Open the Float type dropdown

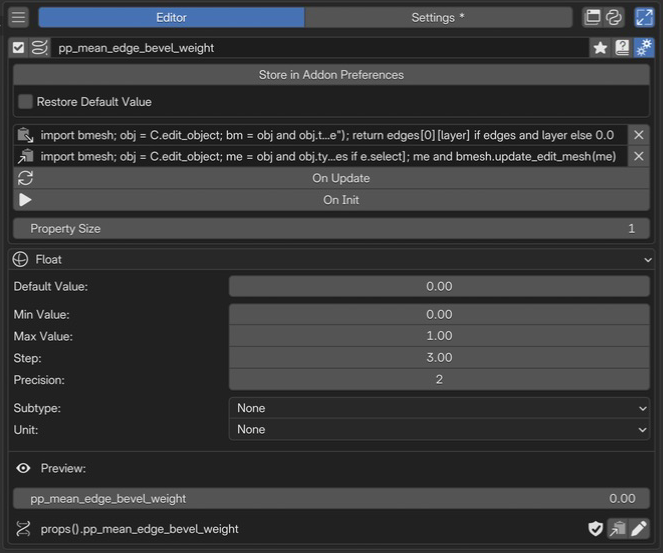pos(331,259)
